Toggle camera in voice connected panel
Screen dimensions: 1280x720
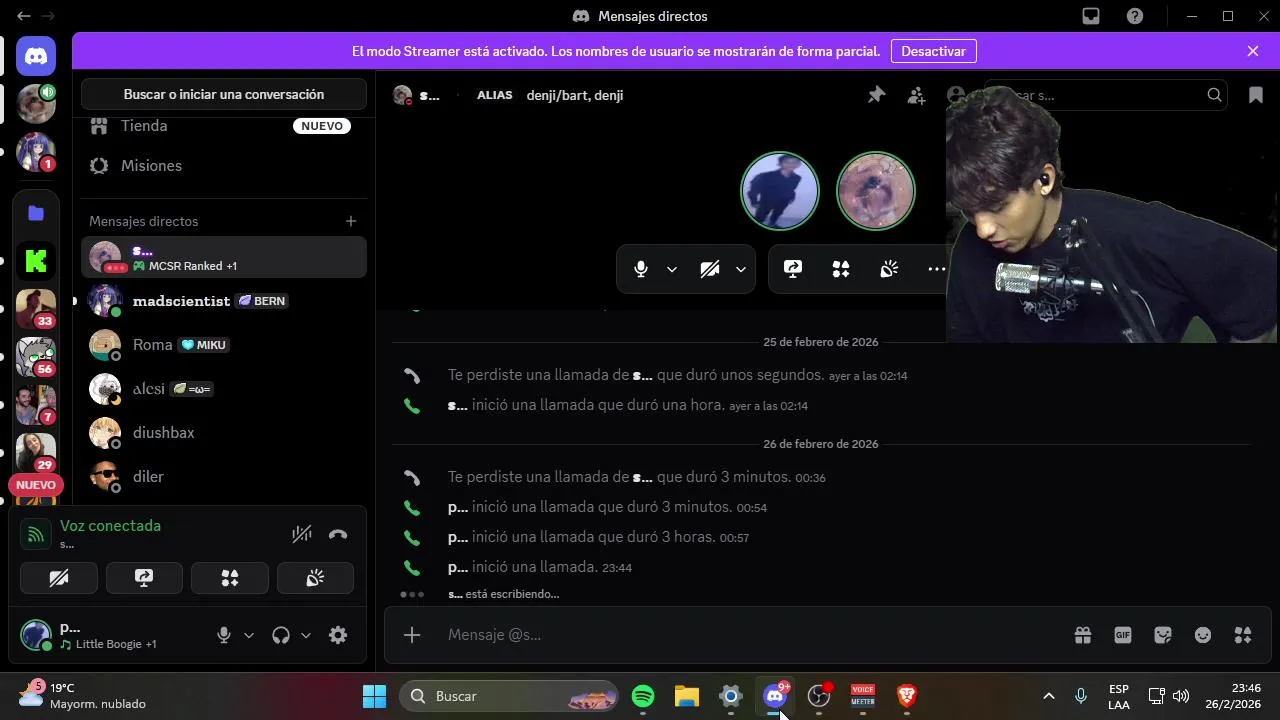coord(59,578)
